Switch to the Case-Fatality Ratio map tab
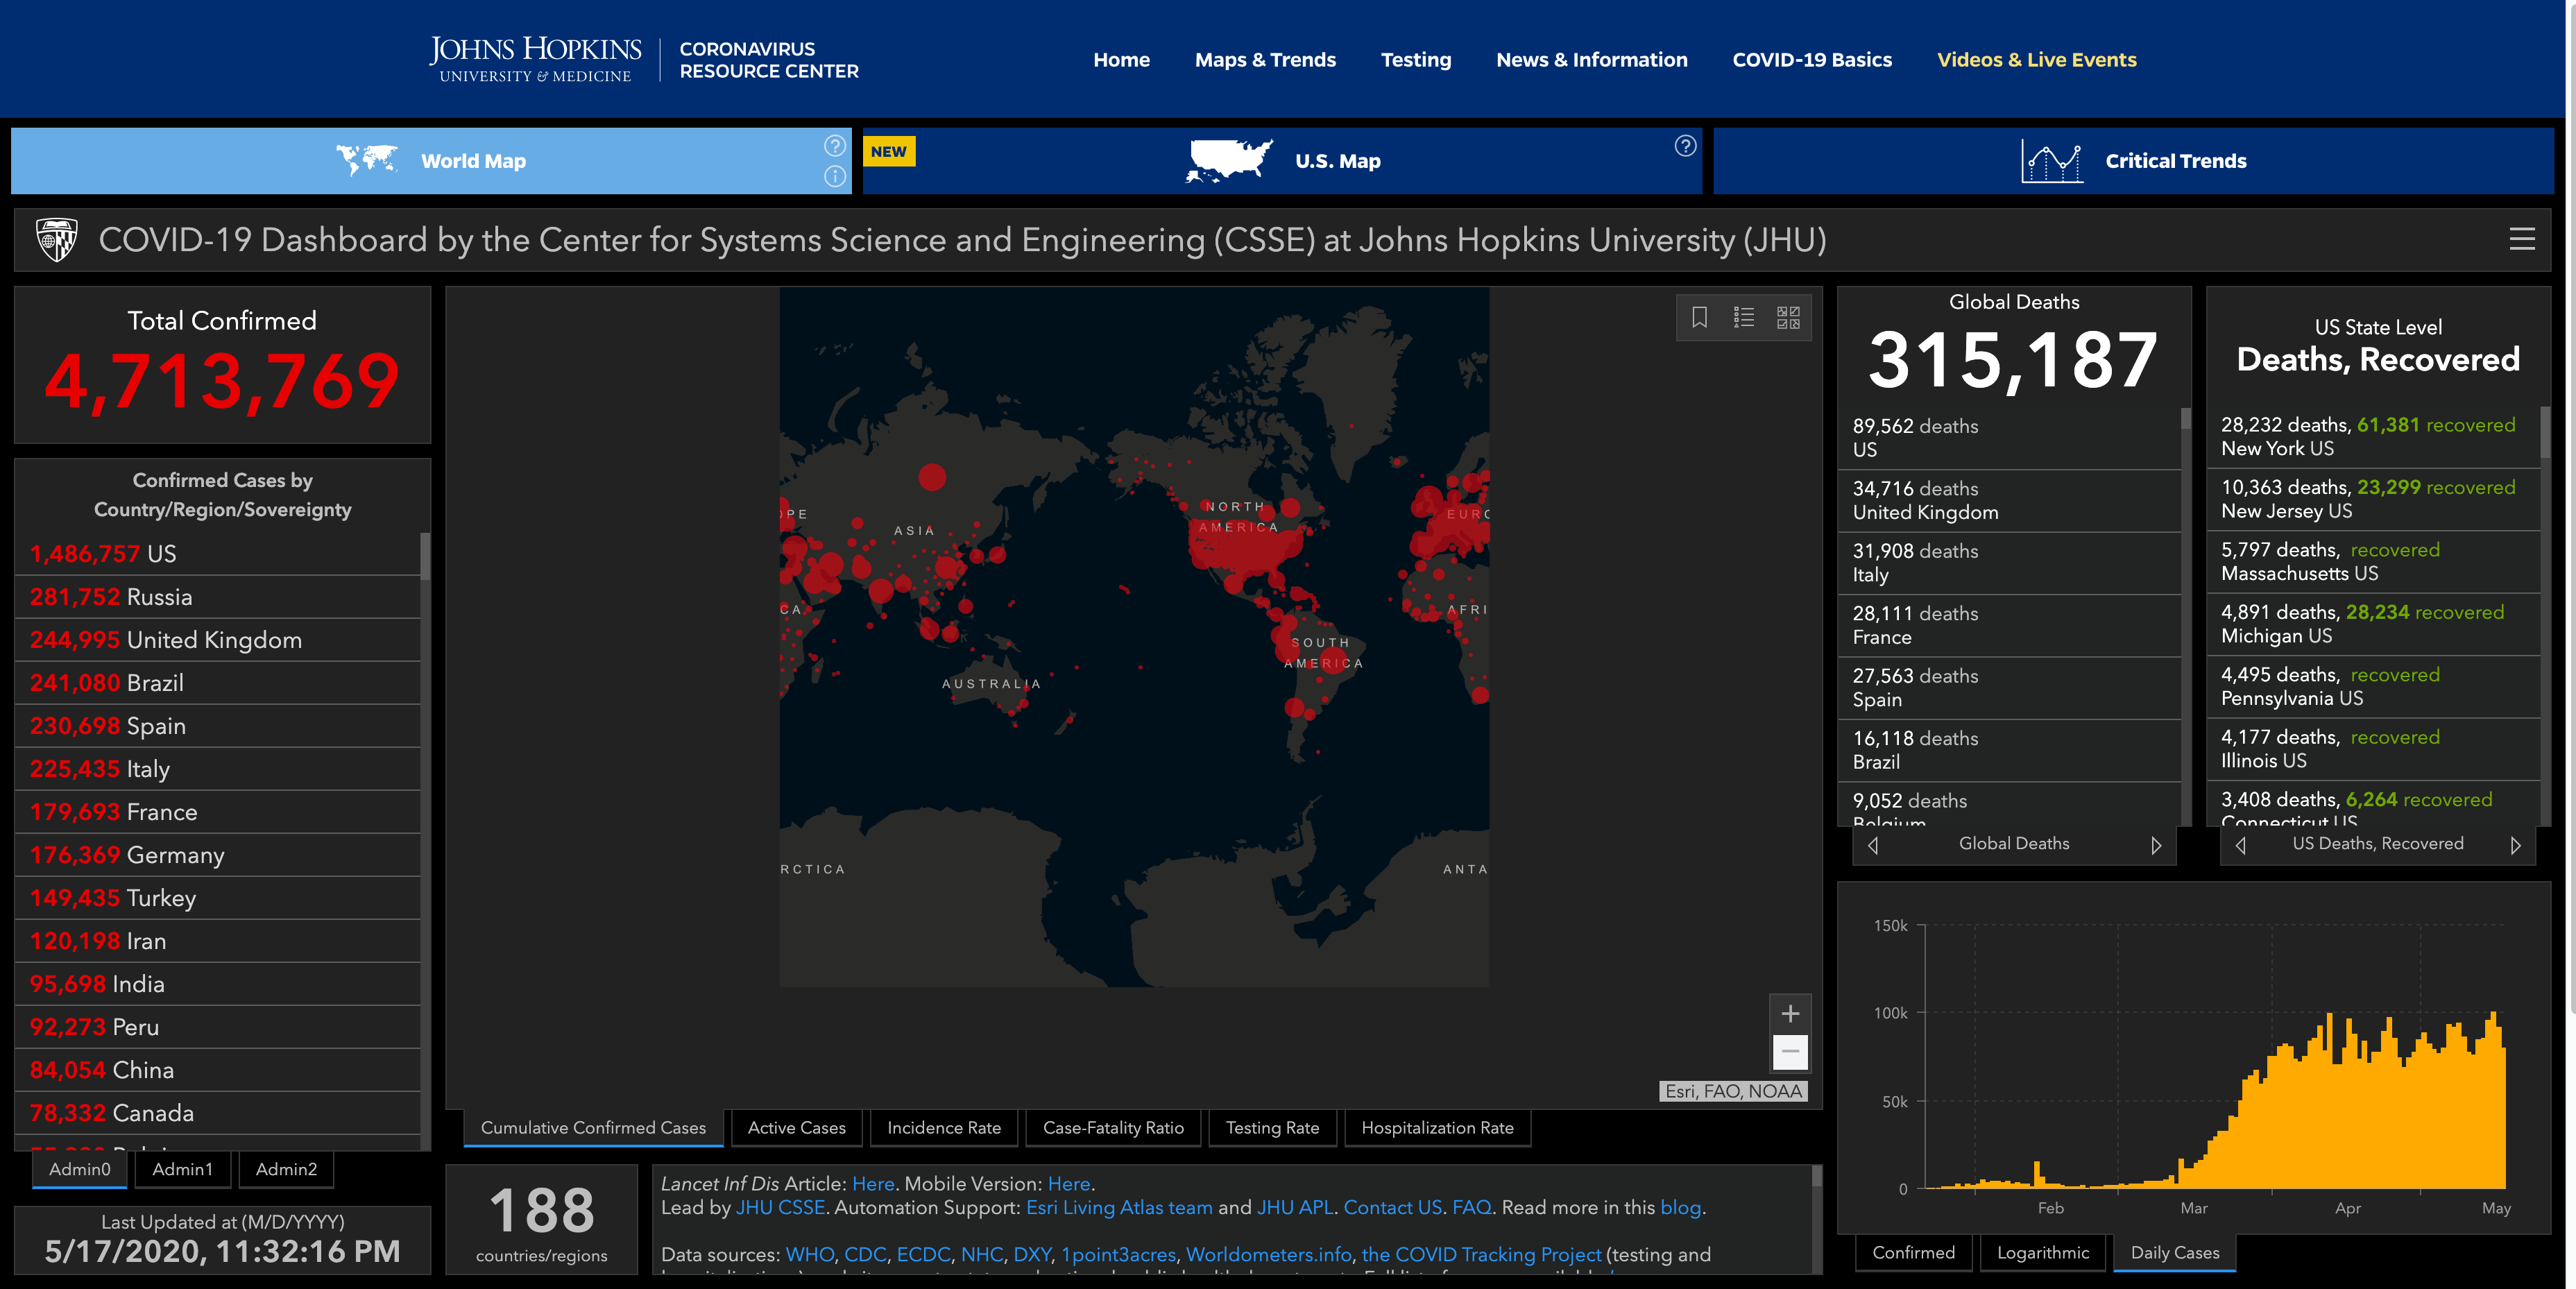Image resolution: width=2576 pixels, height=1289 pixels. click(x=1113, y=1128)
